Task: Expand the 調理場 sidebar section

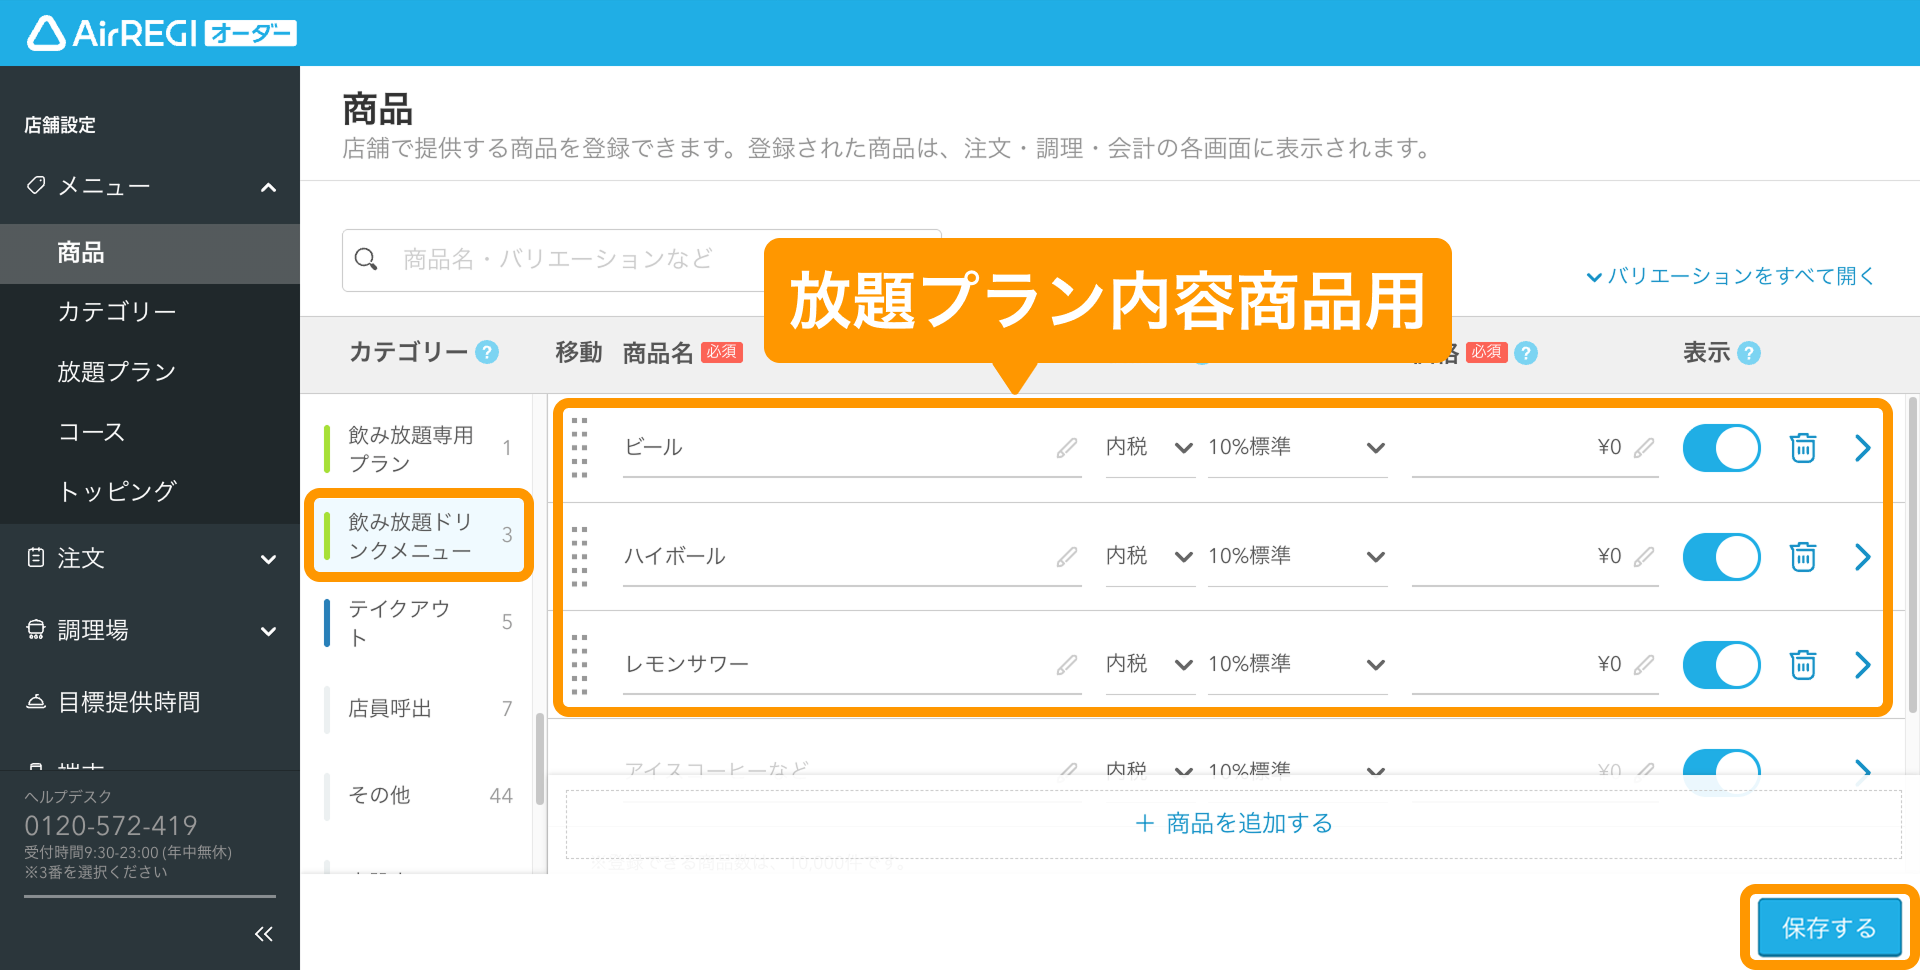Action: [x=268, y=631]
